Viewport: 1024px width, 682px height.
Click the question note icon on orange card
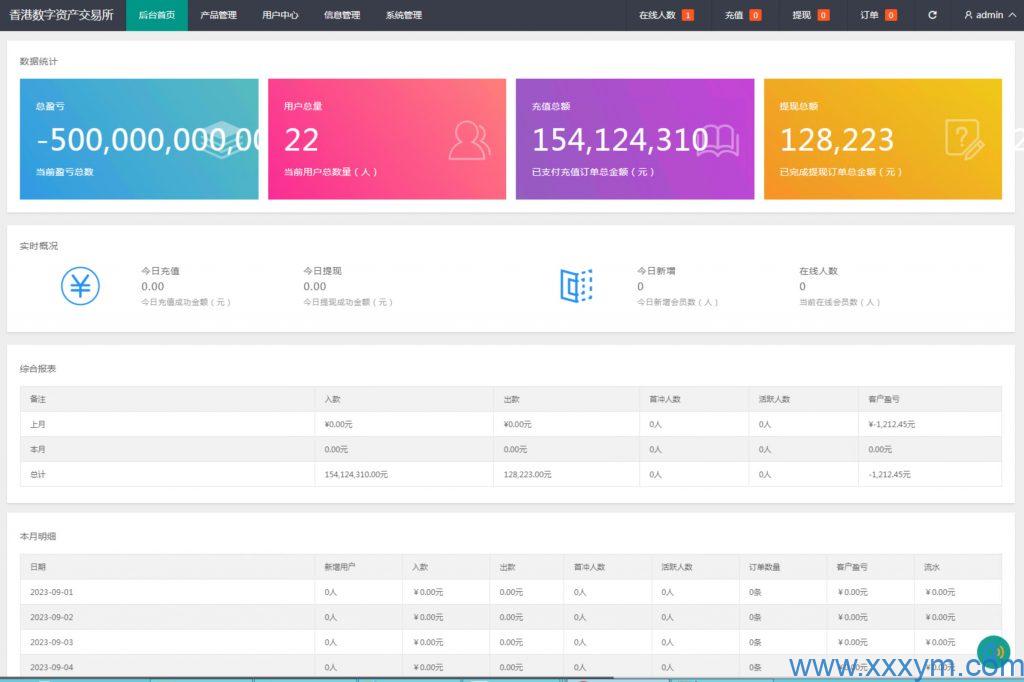pos(964,139)
